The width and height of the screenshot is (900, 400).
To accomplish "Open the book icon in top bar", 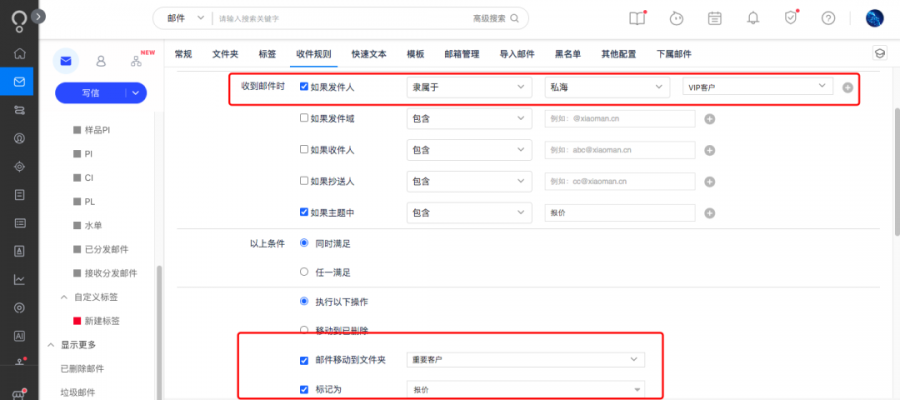I will tap(637, 18).
